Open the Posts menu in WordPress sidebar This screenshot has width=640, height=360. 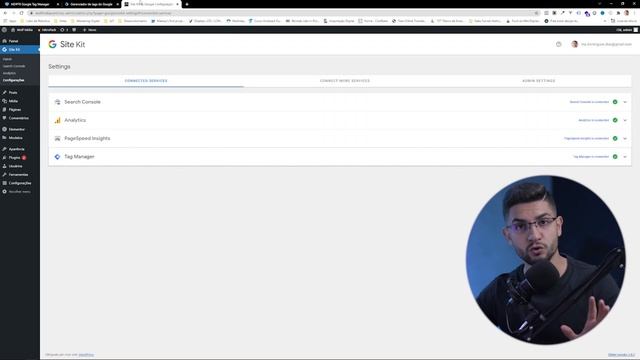13,93
